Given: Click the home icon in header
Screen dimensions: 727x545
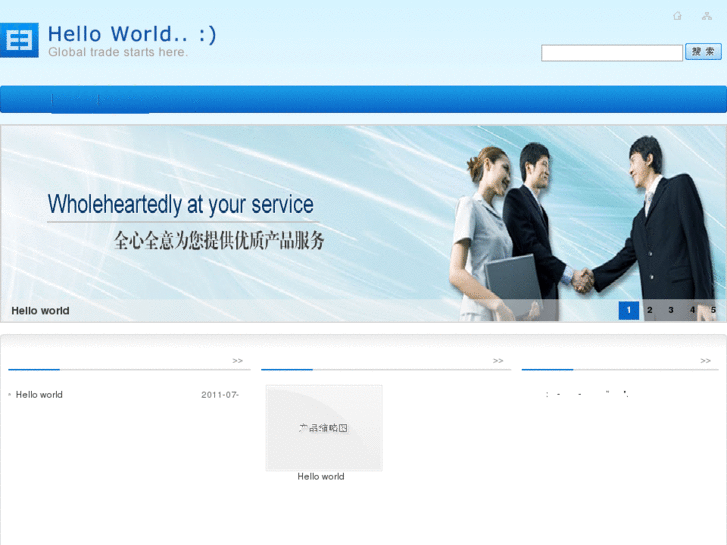Looking at the screenshot, I should [677, 16].
